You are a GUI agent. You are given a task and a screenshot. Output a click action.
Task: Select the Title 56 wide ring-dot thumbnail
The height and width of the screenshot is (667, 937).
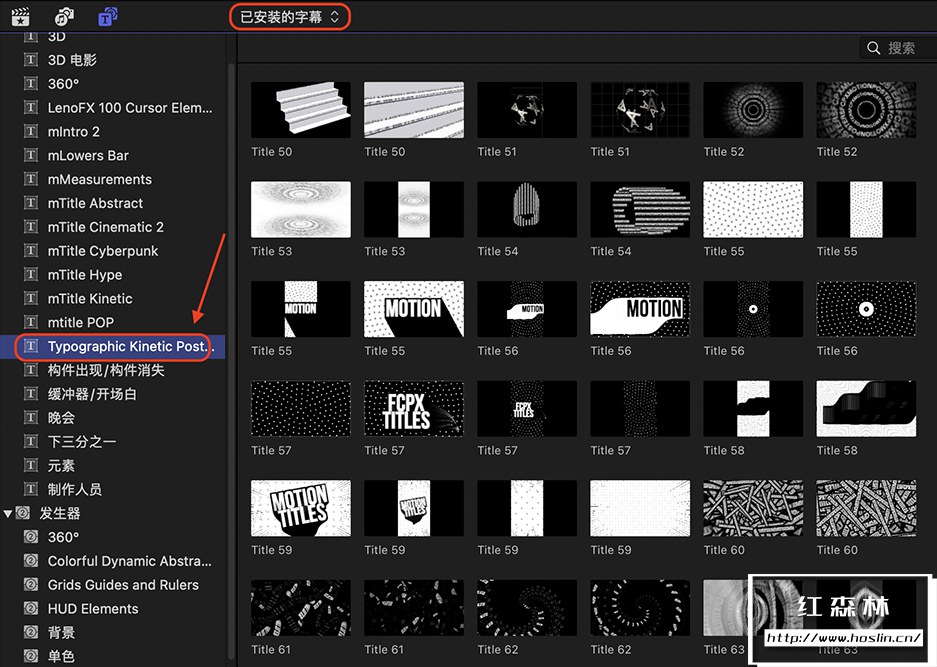(866, 309)
